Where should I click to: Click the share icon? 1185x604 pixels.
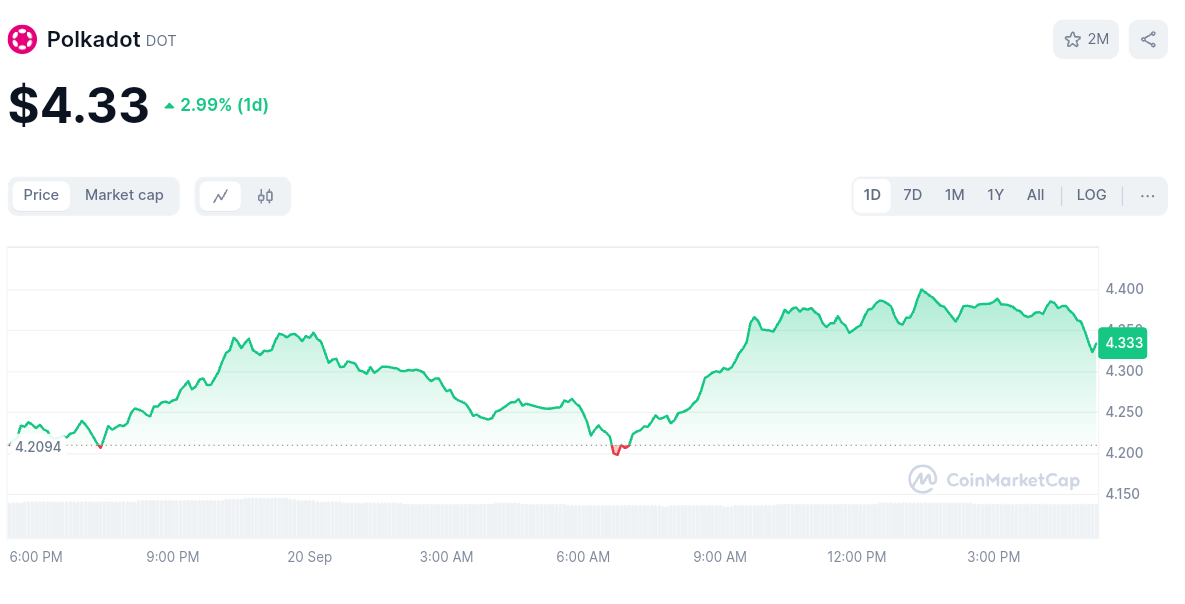point(1147,39)
